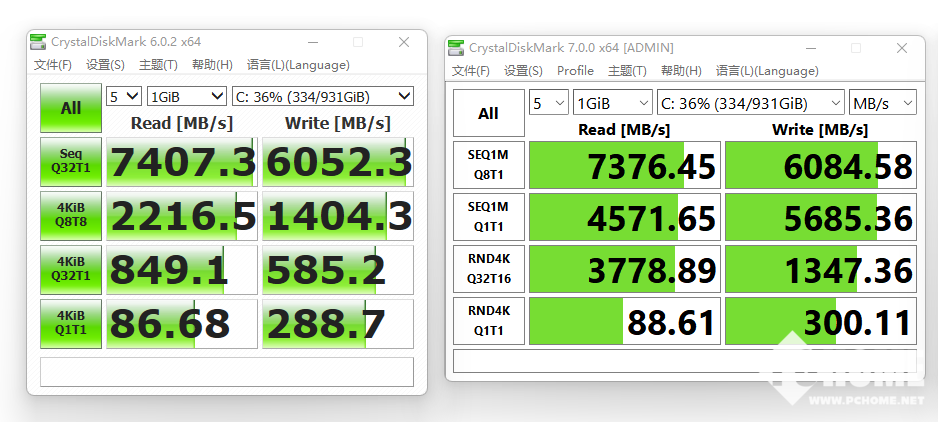Viewport: 938px width, 422px height.
Task: Open 帮助(H) menu in 7.0.0 window
Action: coord(681,71)
